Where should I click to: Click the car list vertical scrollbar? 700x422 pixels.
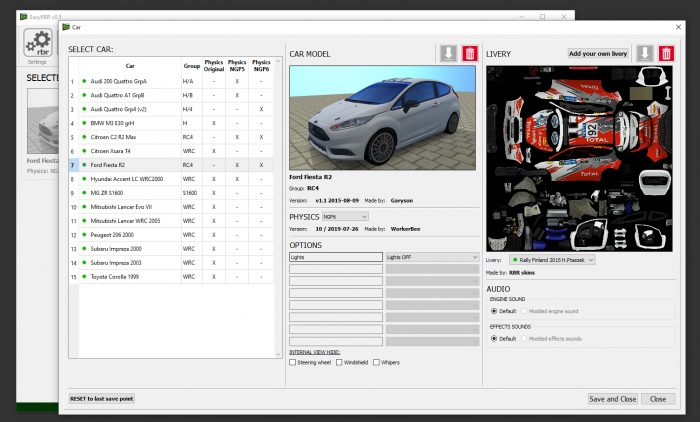[x=278, y=208]
